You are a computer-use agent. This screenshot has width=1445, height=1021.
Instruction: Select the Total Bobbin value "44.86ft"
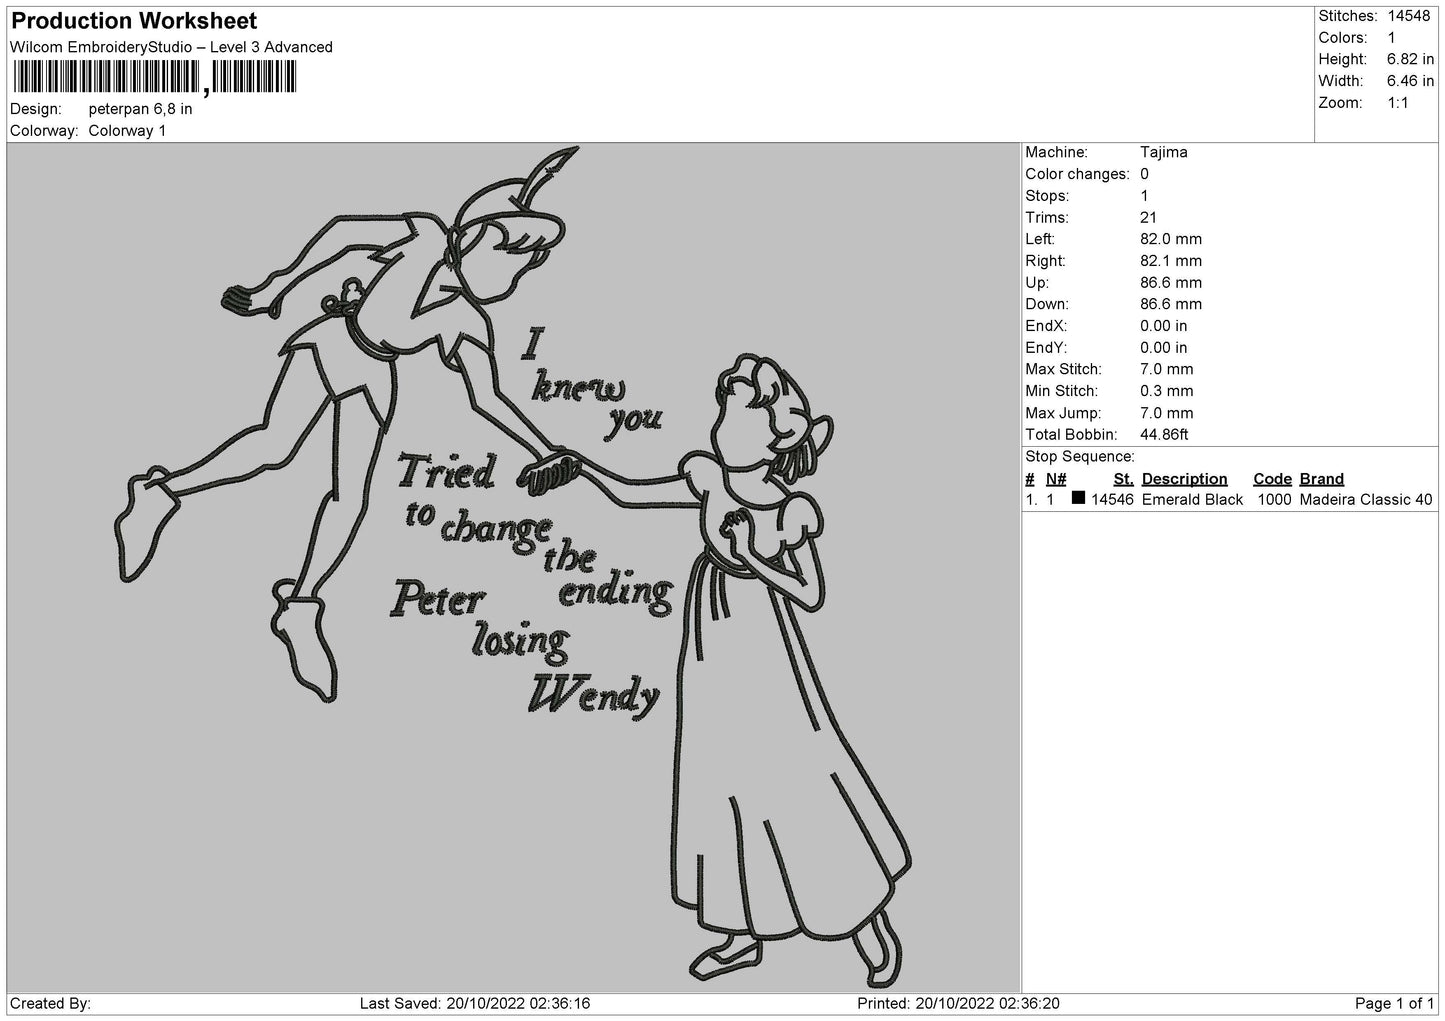pyautogui.click(x=1164, y=435)
